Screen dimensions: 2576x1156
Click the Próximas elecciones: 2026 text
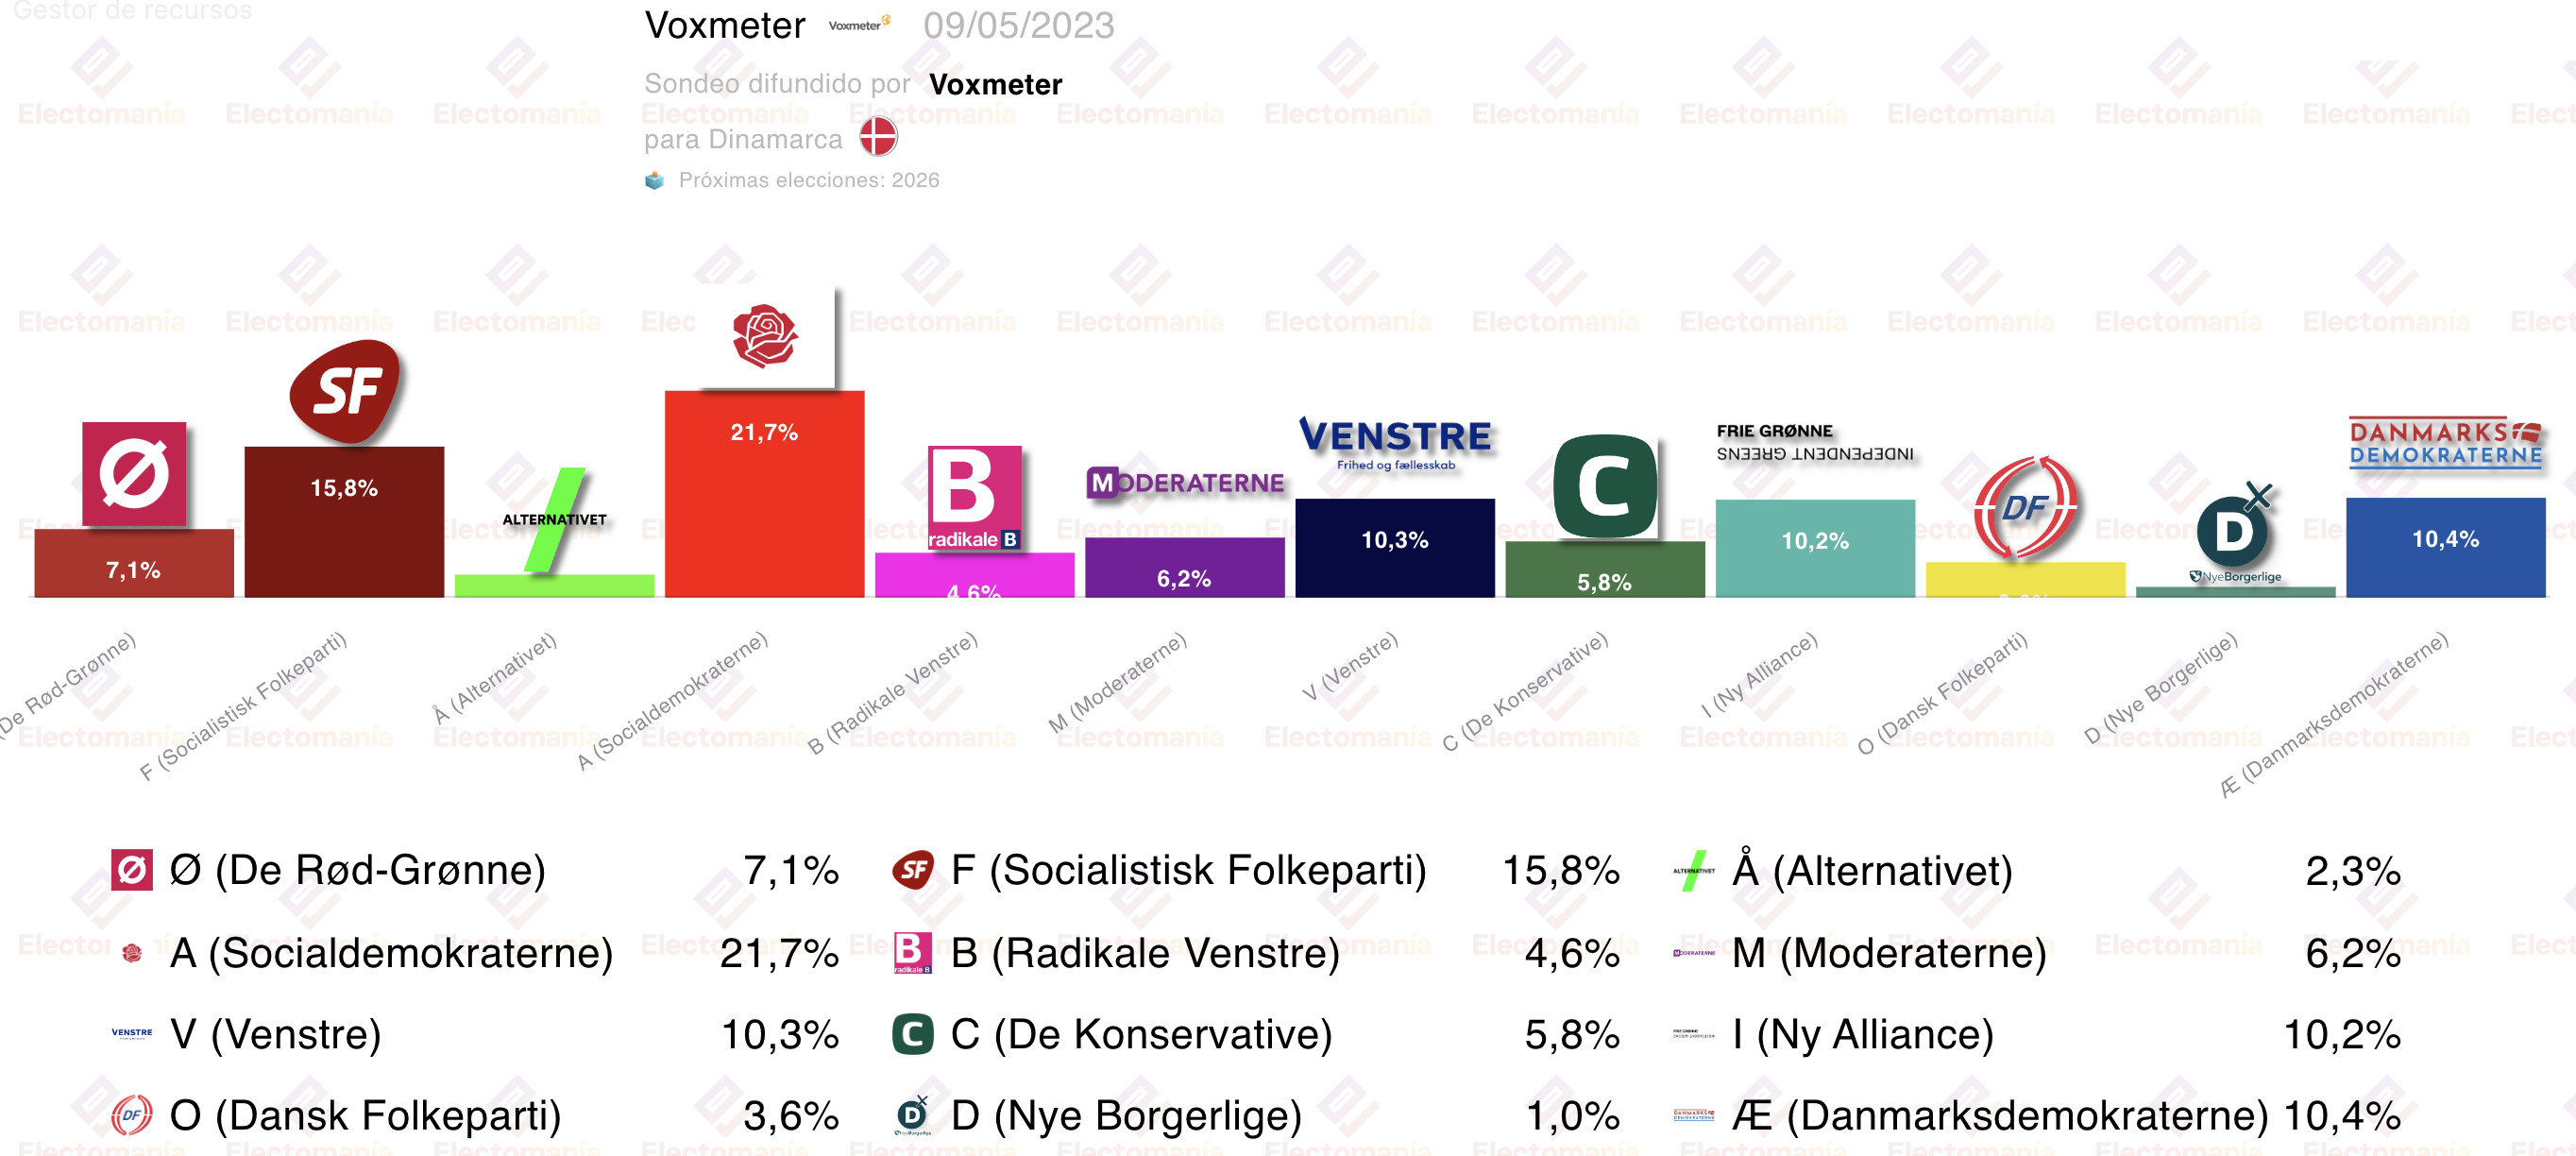(809, 180)
